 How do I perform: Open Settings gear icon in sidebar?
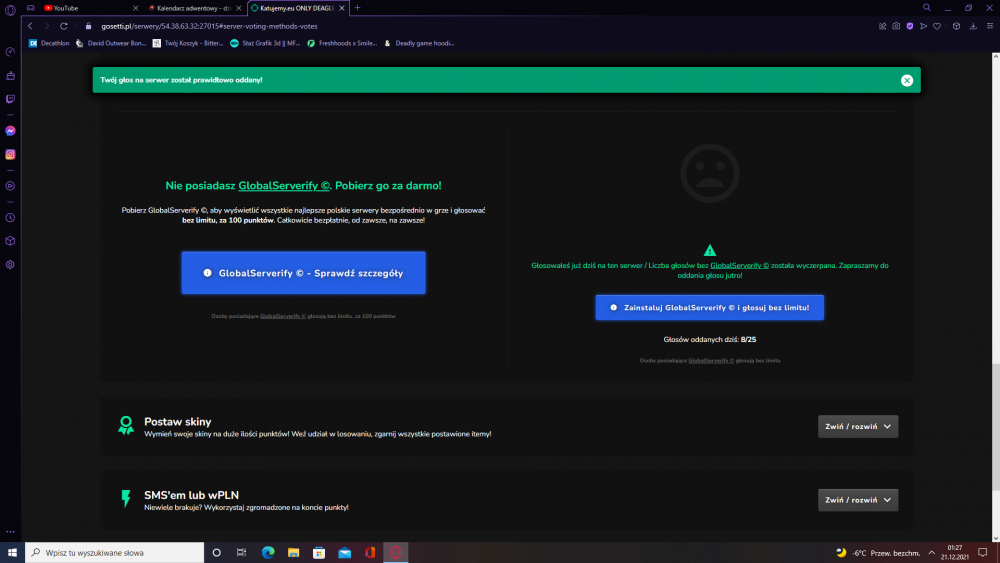pos(10,265)
